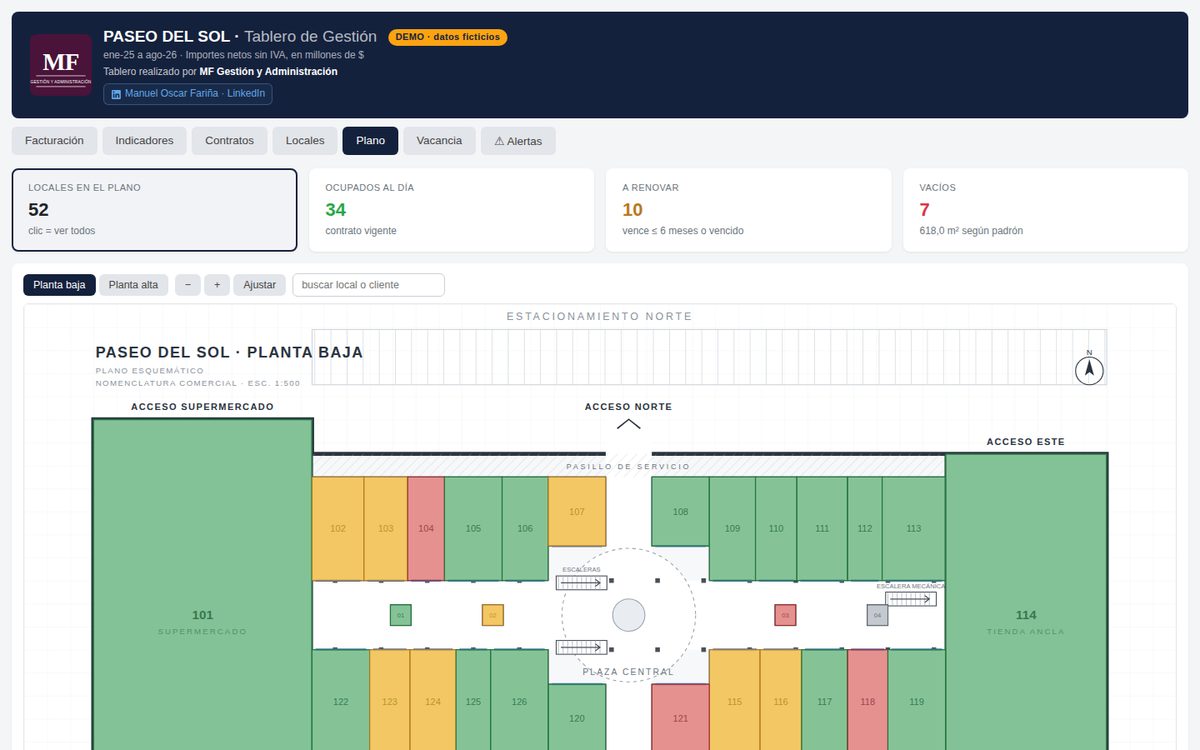The image size is (1200, 750).
Task: Open the Locales tab
Action: pos(305,141)
